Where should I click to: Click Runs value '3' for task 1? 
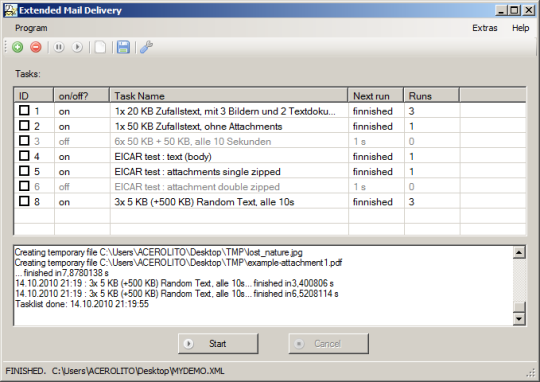(412, 111)
